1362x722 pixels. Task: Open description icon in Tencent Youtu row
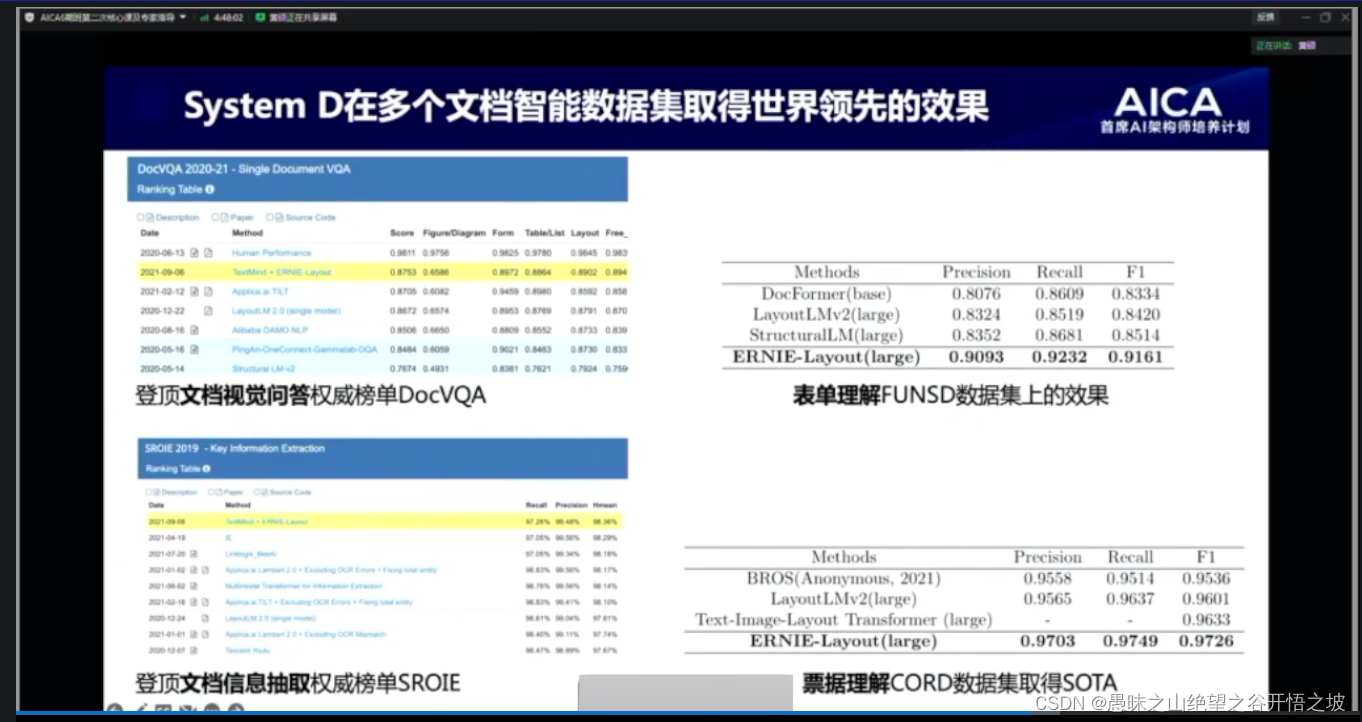[194, 651]
